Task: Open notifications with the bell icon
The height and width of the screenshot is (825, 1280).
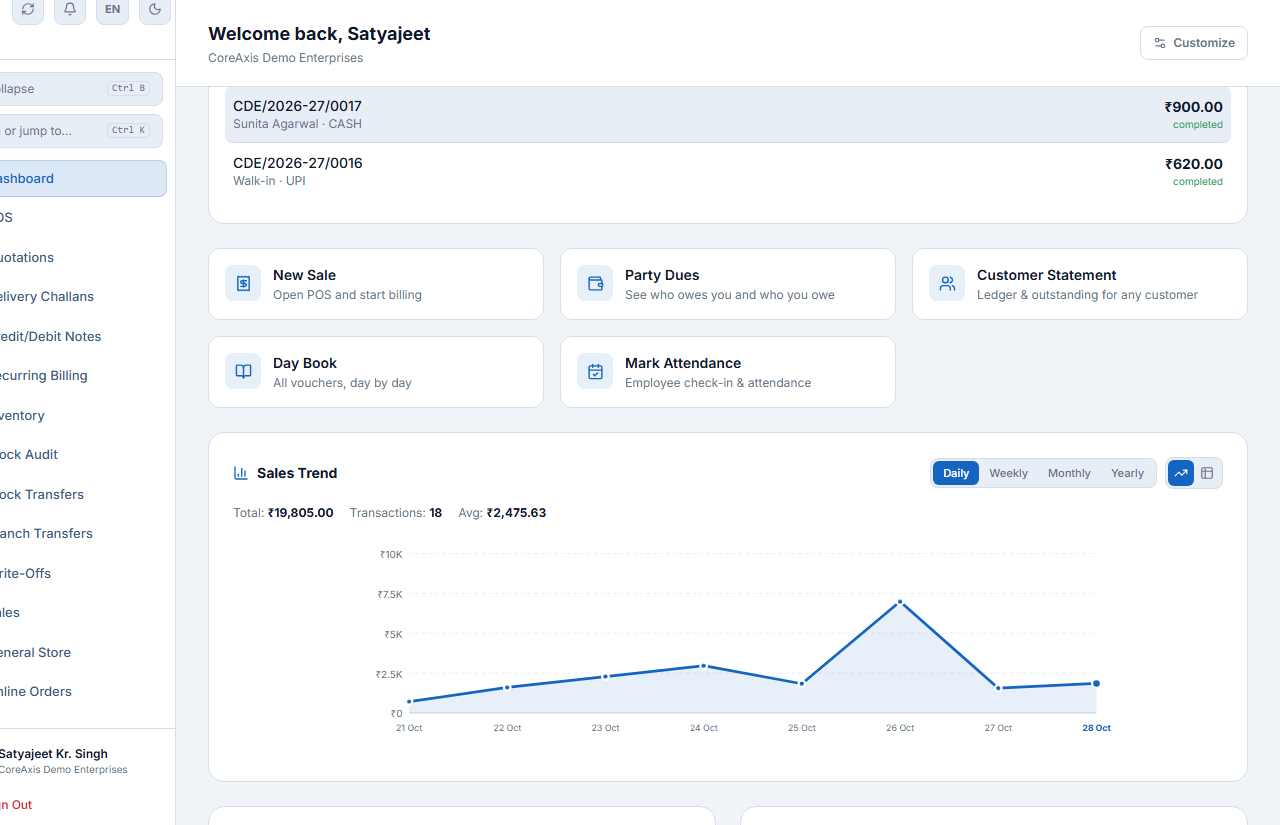Action: coord(70,9)
